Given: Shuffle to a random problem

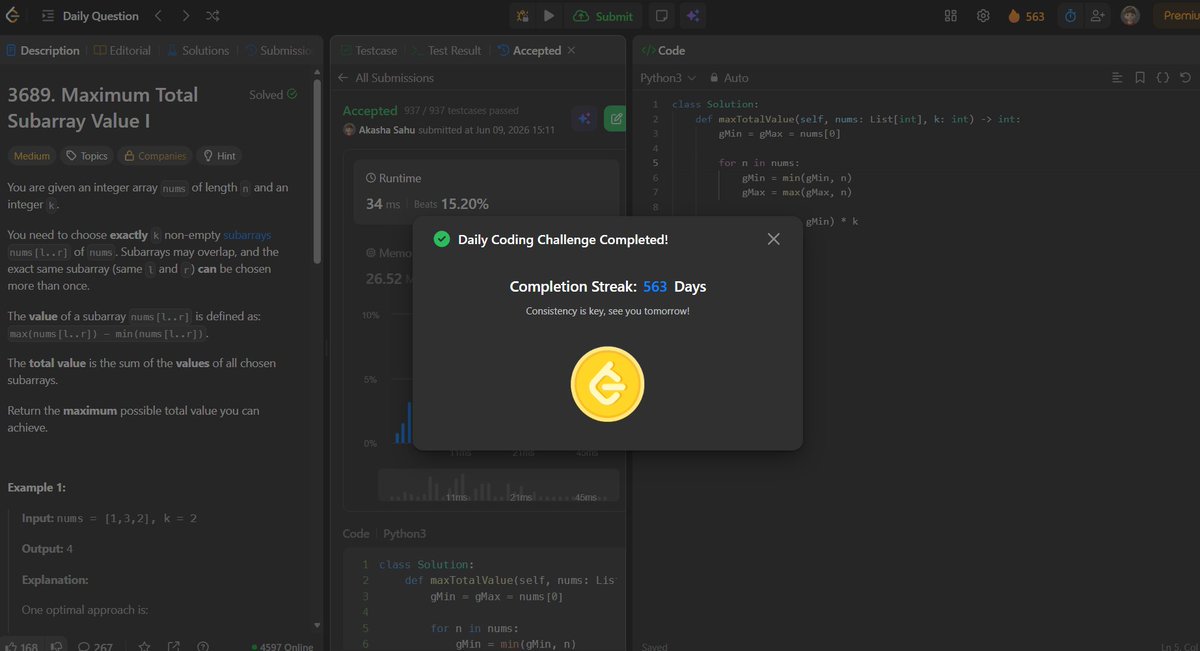Looking at the screenshot, I should [x=213, y=16].
